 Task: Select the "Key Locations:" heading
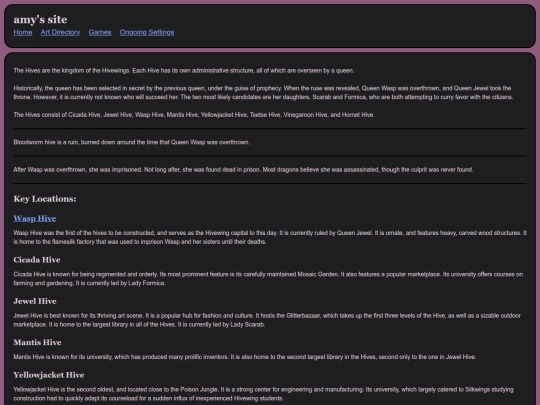point(45,199)
